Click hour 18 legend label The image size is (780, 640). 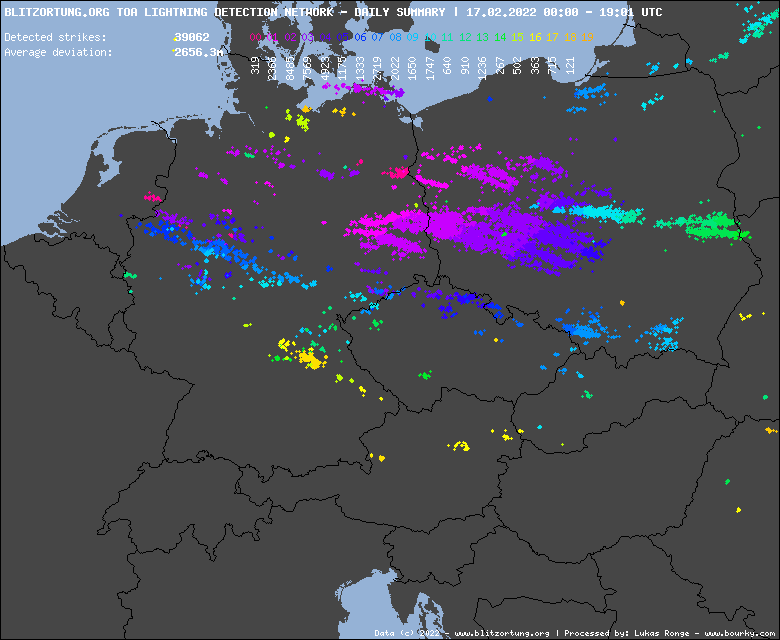coord(570,37)
